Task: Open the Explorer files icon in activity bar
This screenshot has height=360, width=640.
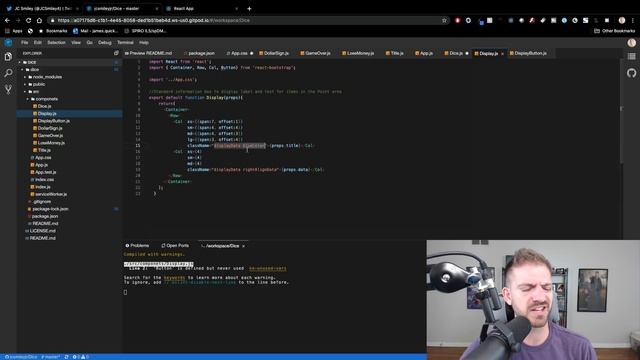Action: point(8,57)
